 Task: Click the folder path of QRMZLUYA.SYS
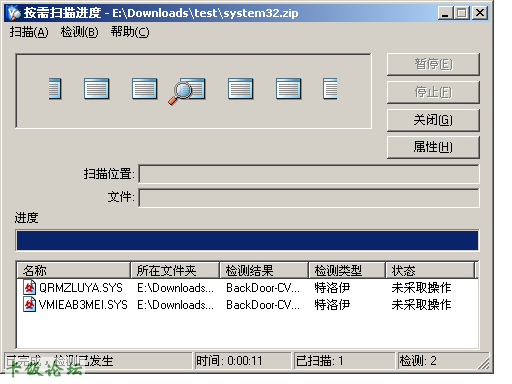pyautogui.click(x=176, y=288)
